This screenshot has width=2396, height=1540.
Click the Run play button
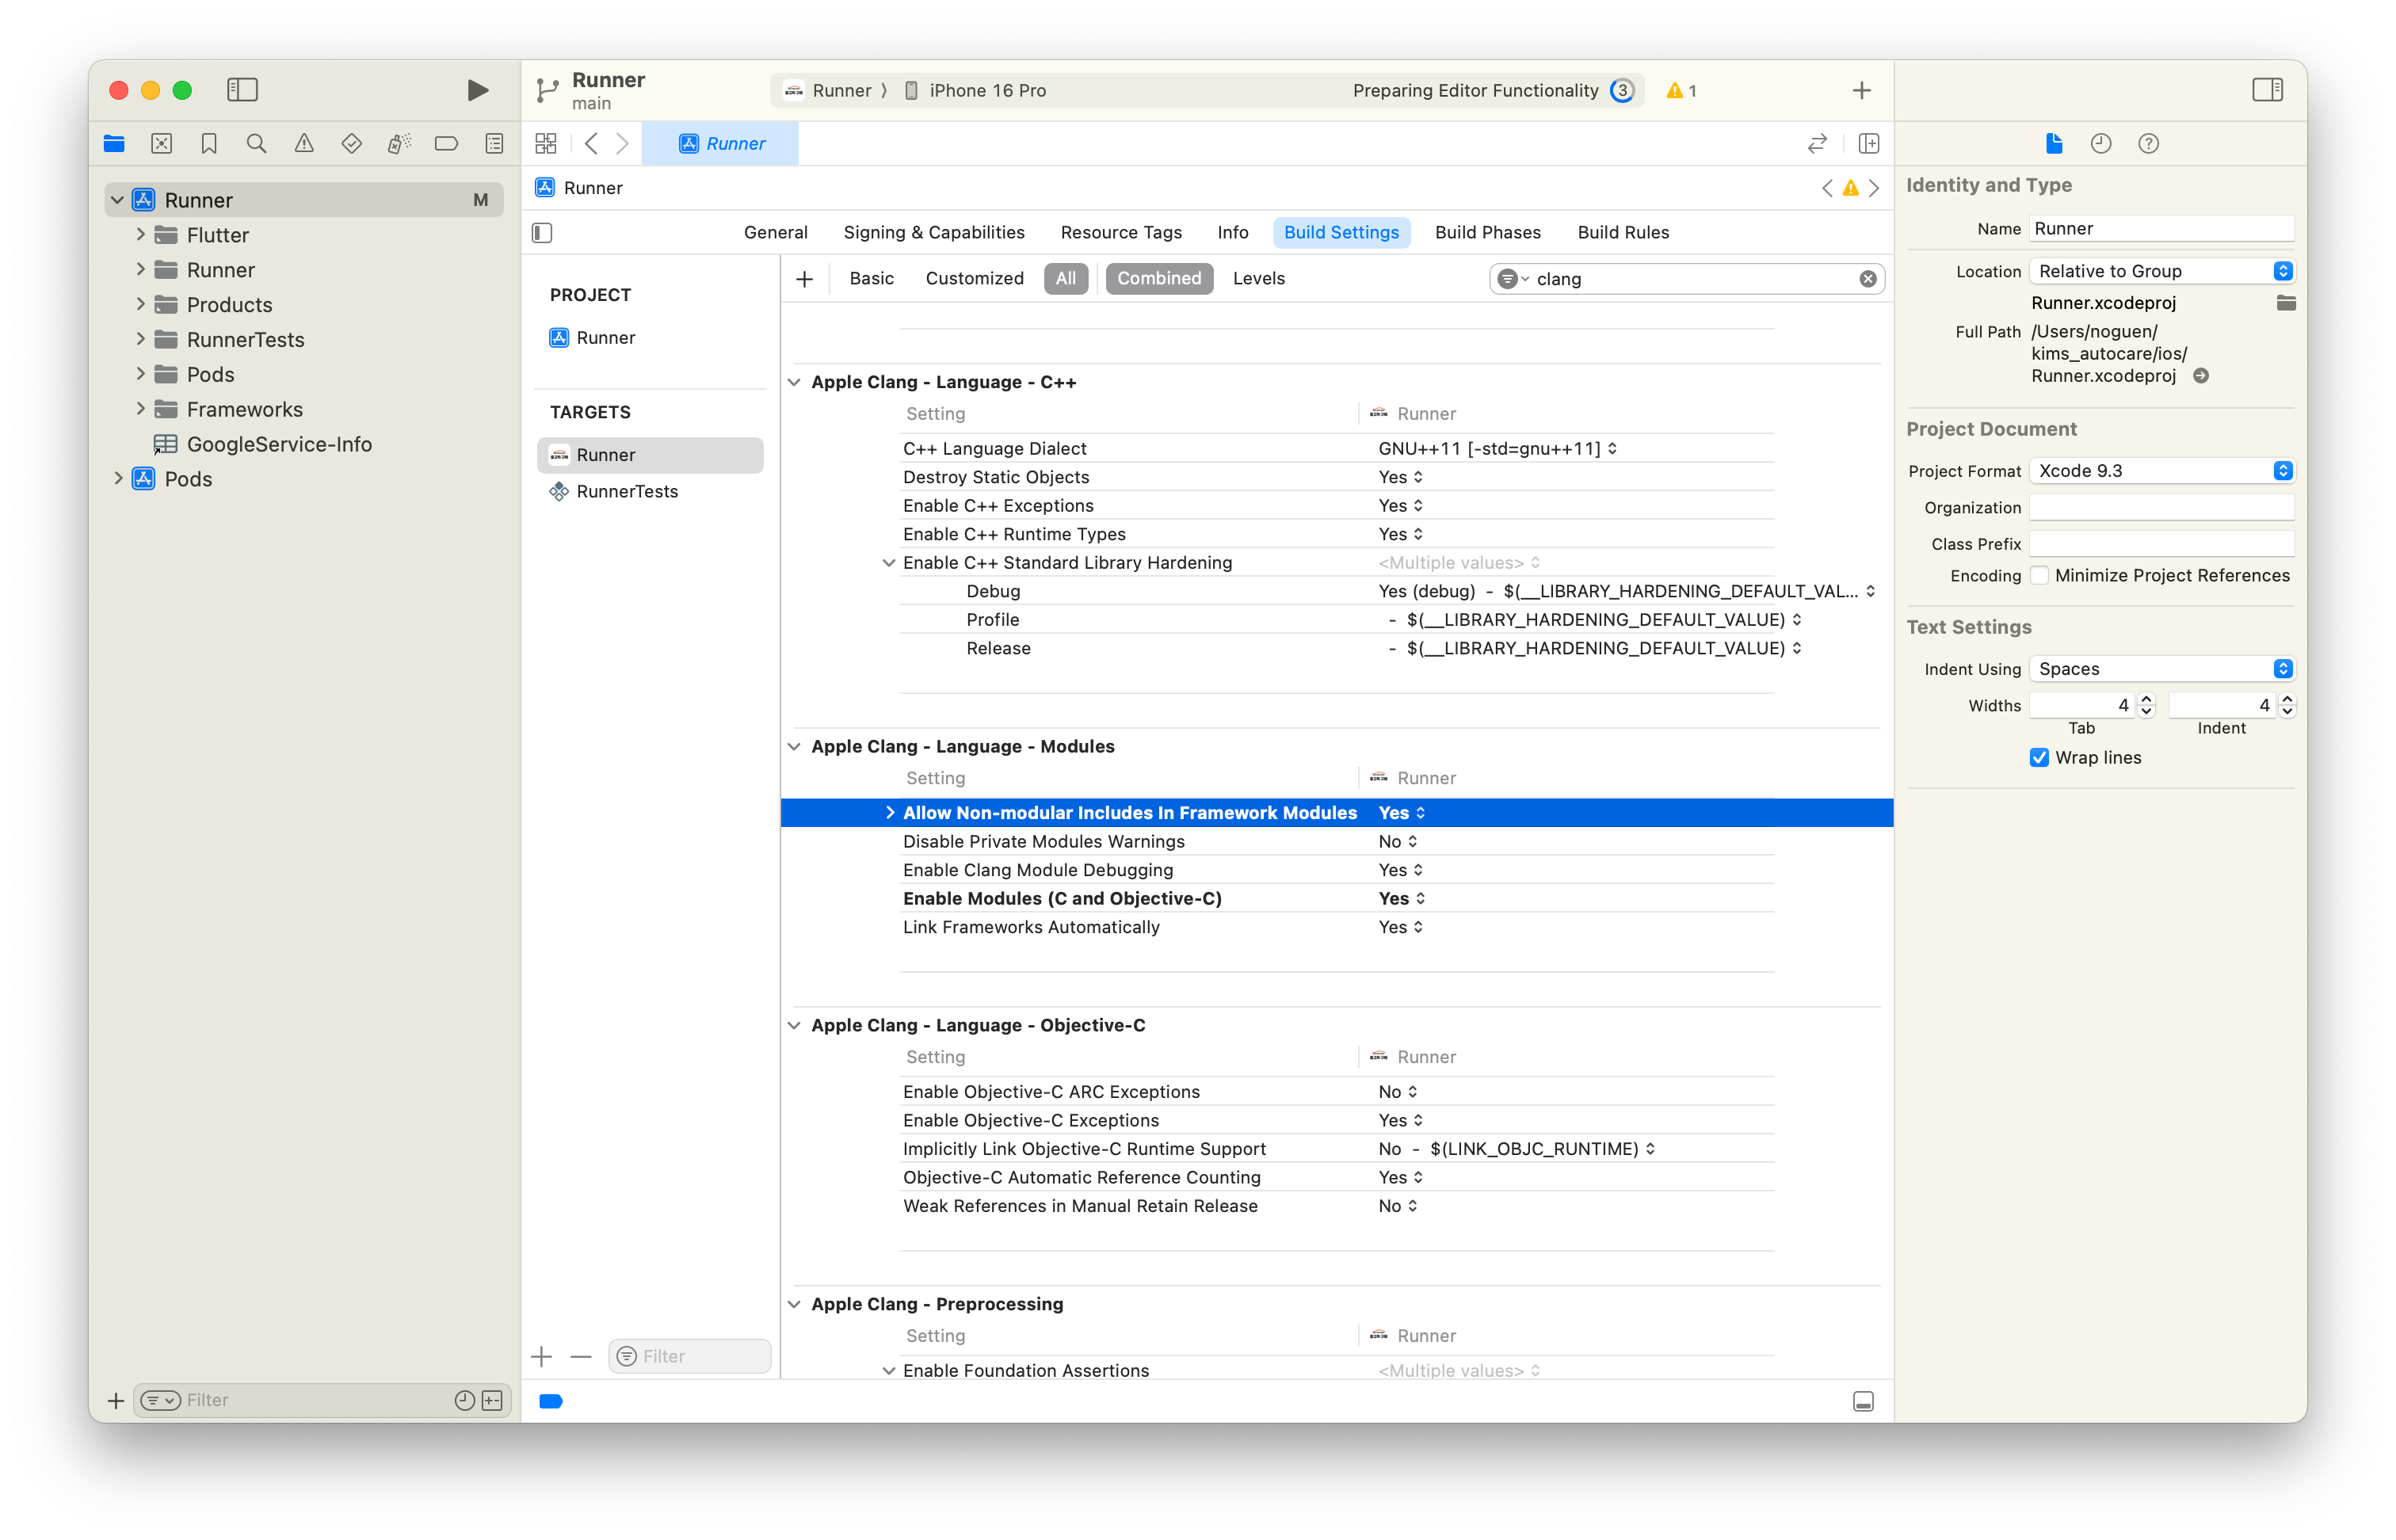477,90
